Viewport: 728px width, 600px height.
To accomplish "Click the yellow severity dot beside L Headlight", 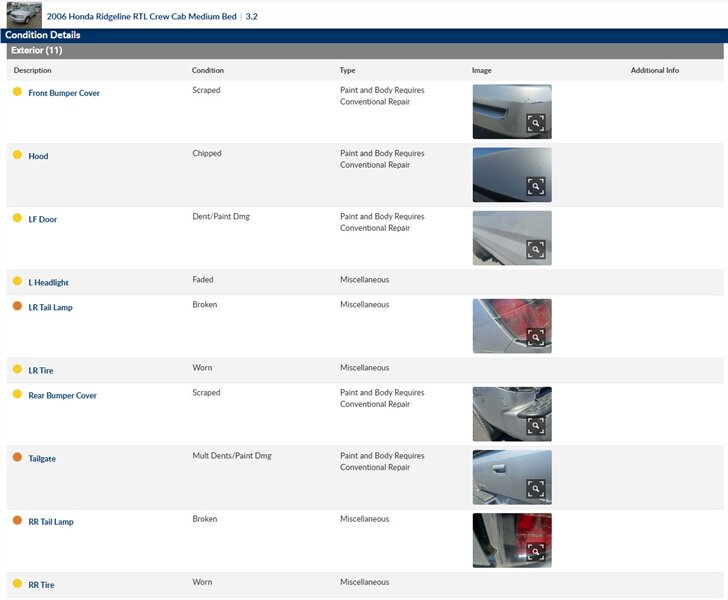I will pyautogui.click(x=17, y=282).
